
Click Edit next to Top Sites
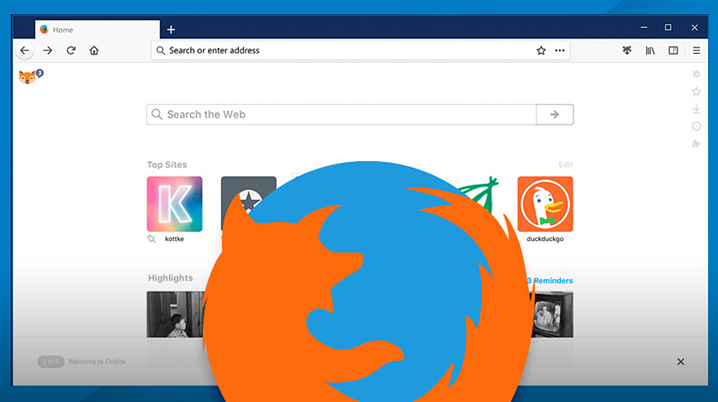tap(566, 164)
